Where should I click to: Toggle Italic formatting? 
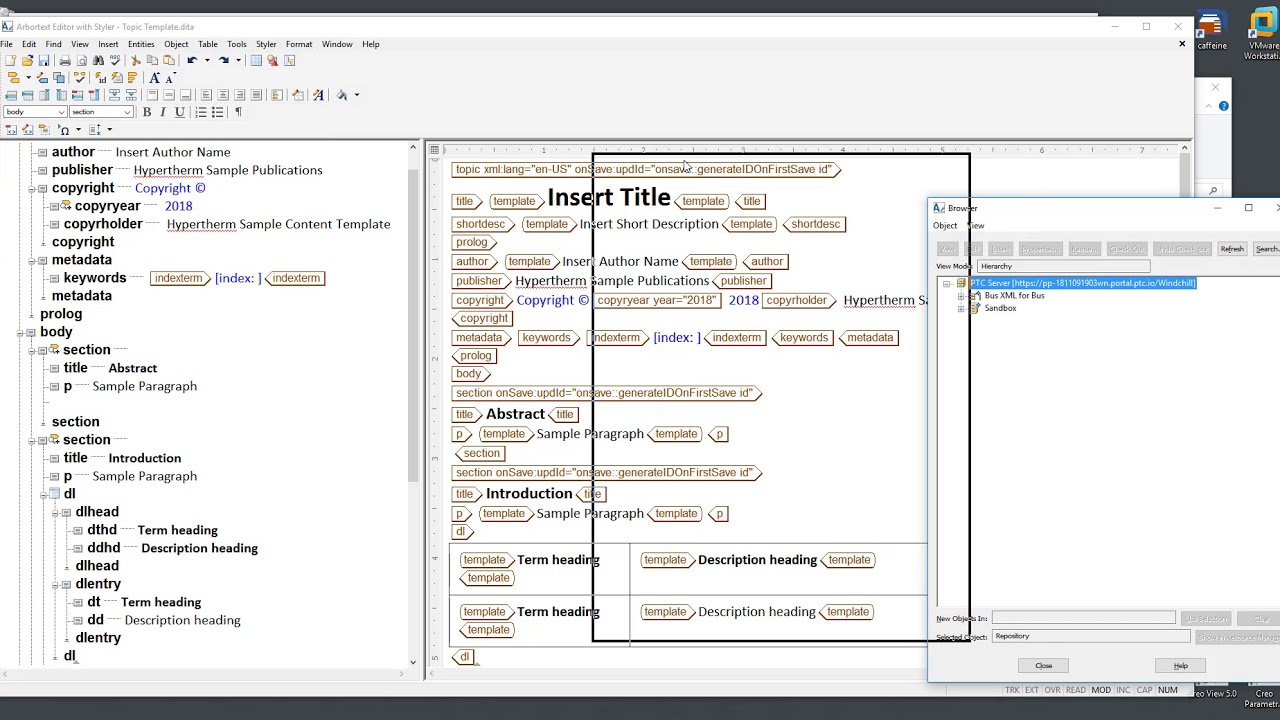pos(163,112)
